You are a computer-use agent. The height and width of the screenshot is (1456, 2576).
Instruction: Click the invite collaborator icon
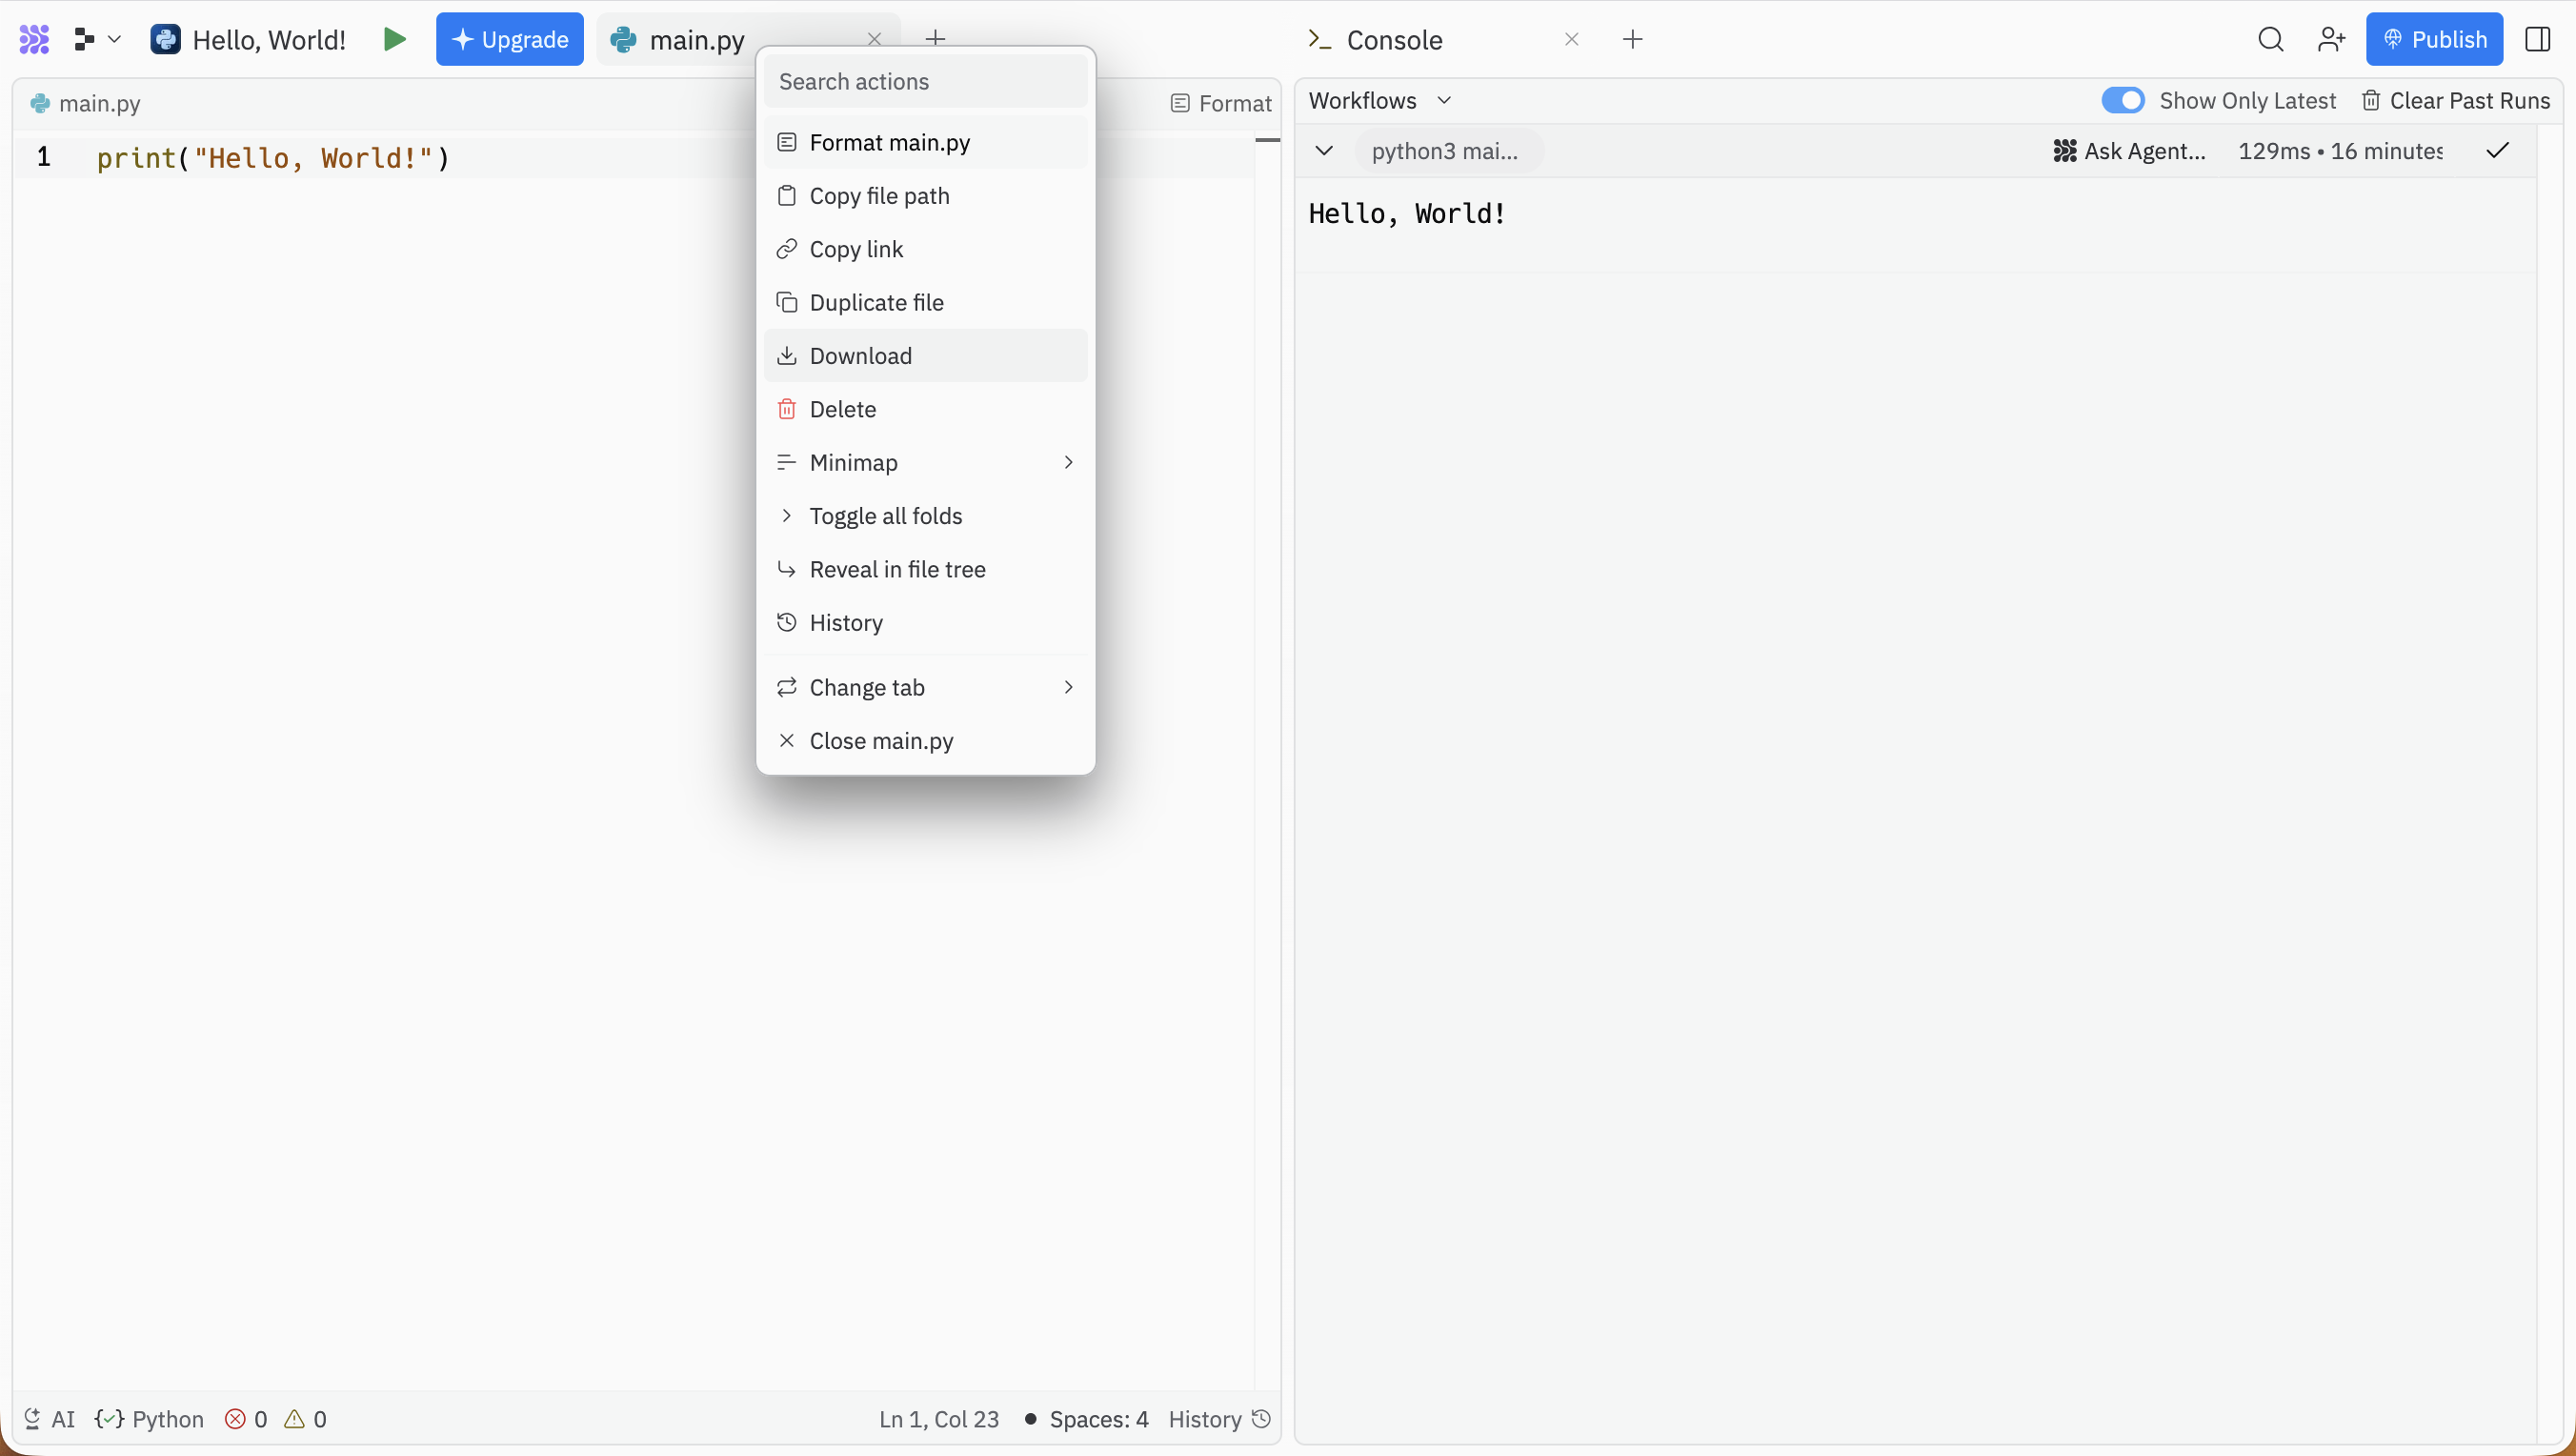pos(2331,39)
